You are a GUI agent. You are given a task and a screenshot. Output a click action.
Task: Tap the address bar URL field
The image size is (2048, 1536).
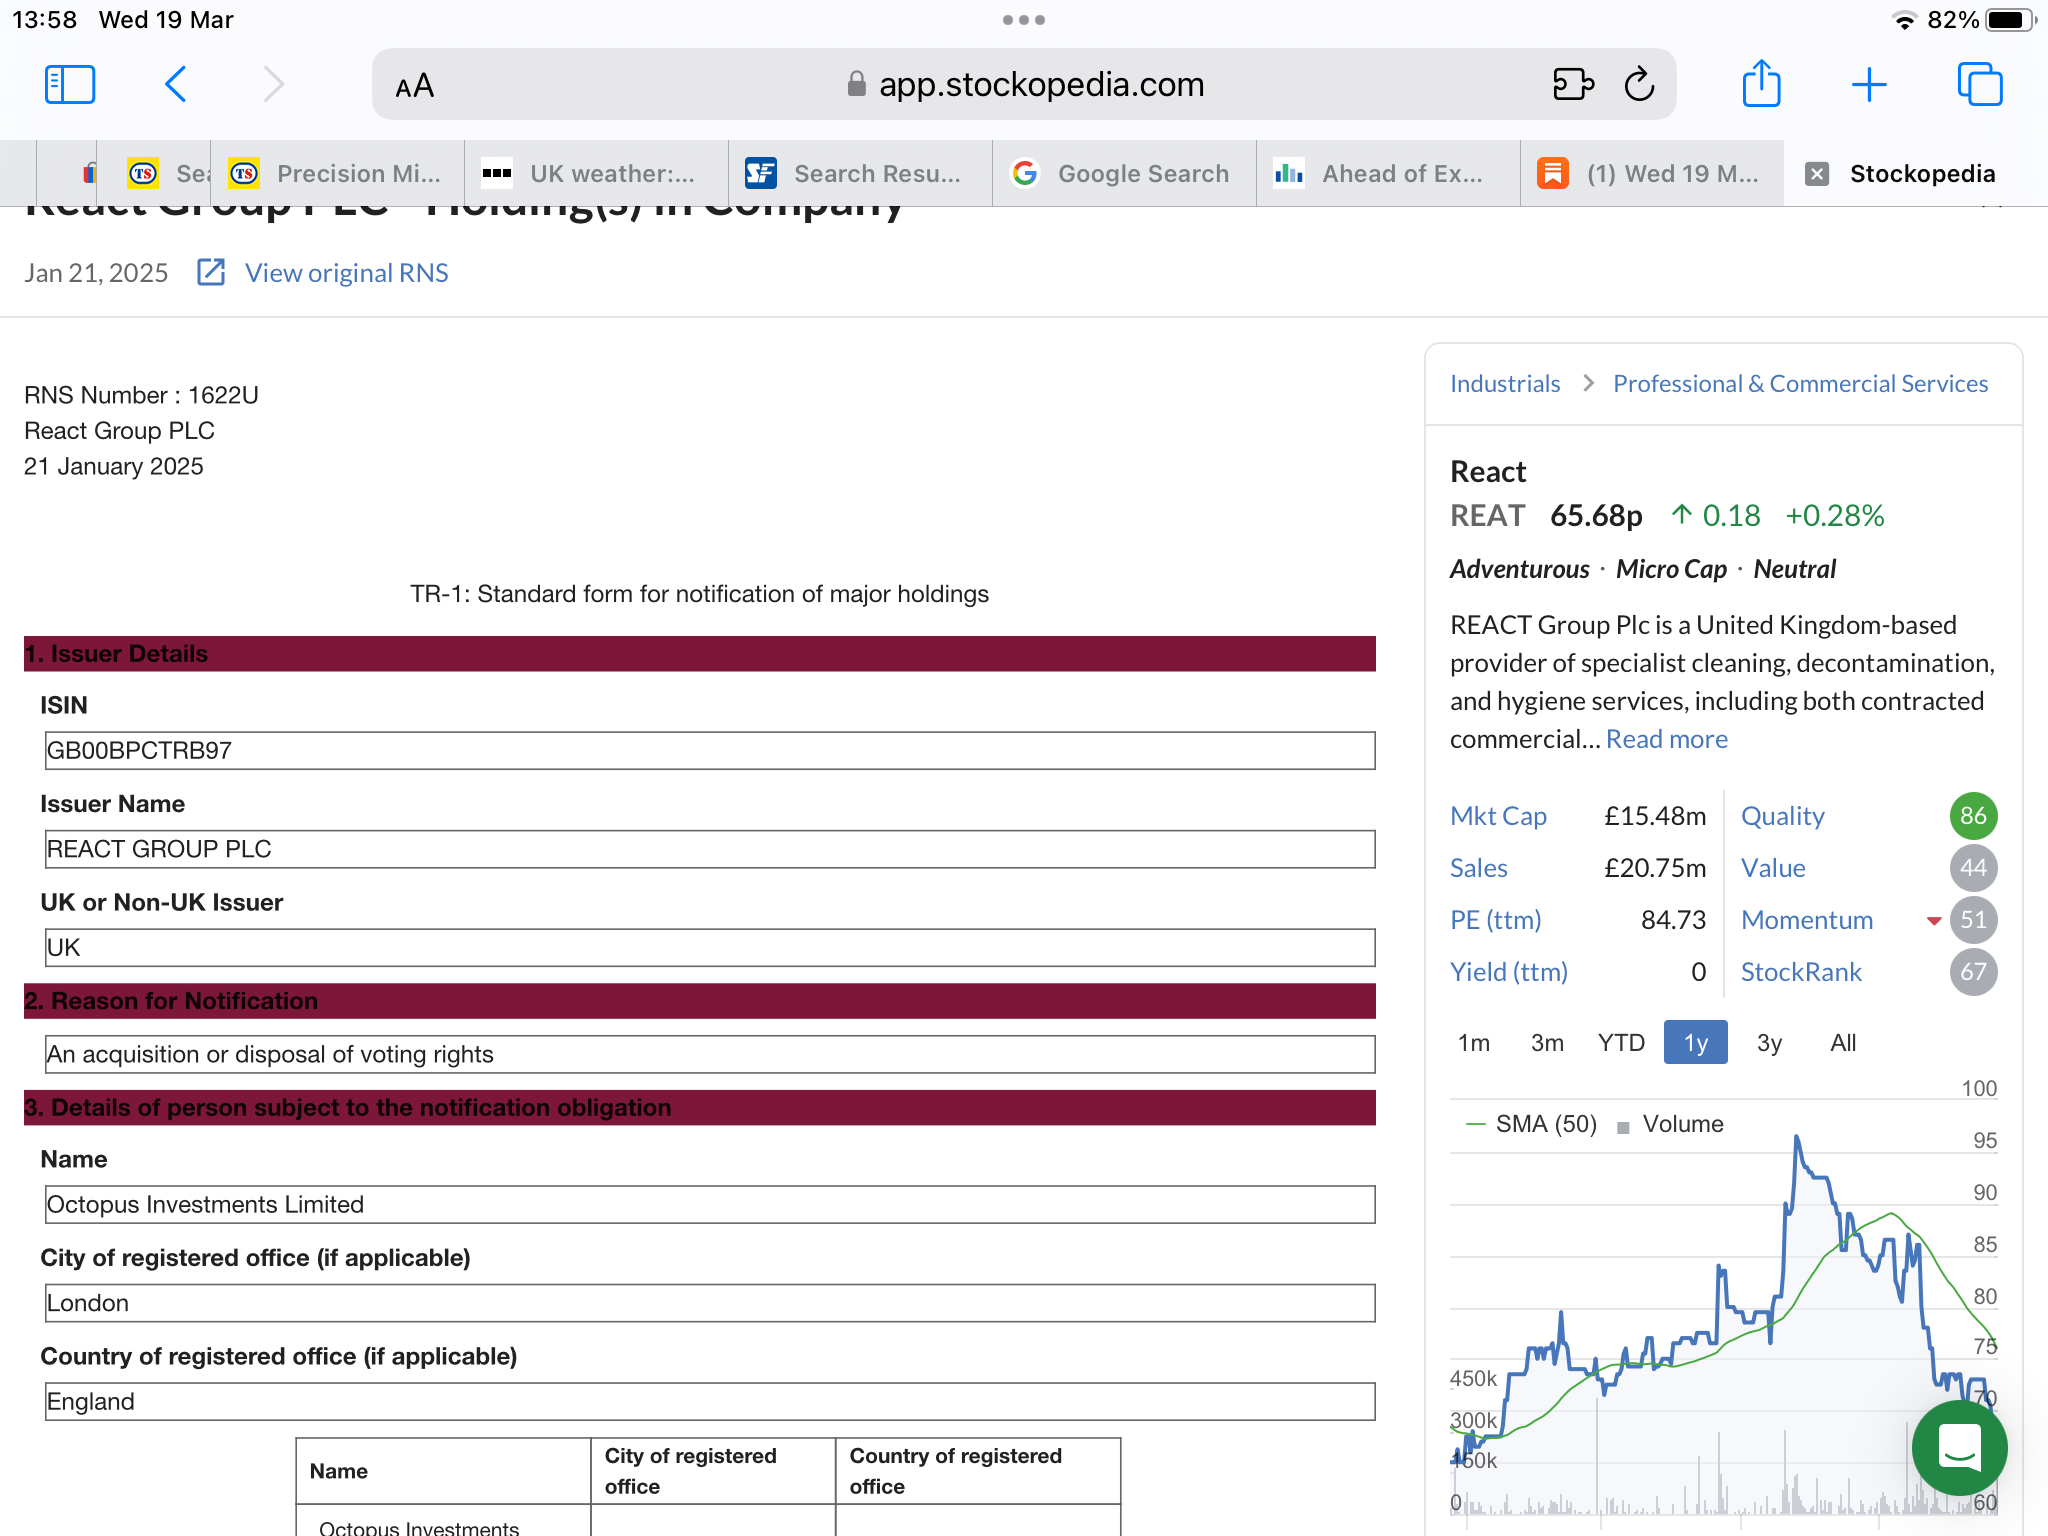1024,85
